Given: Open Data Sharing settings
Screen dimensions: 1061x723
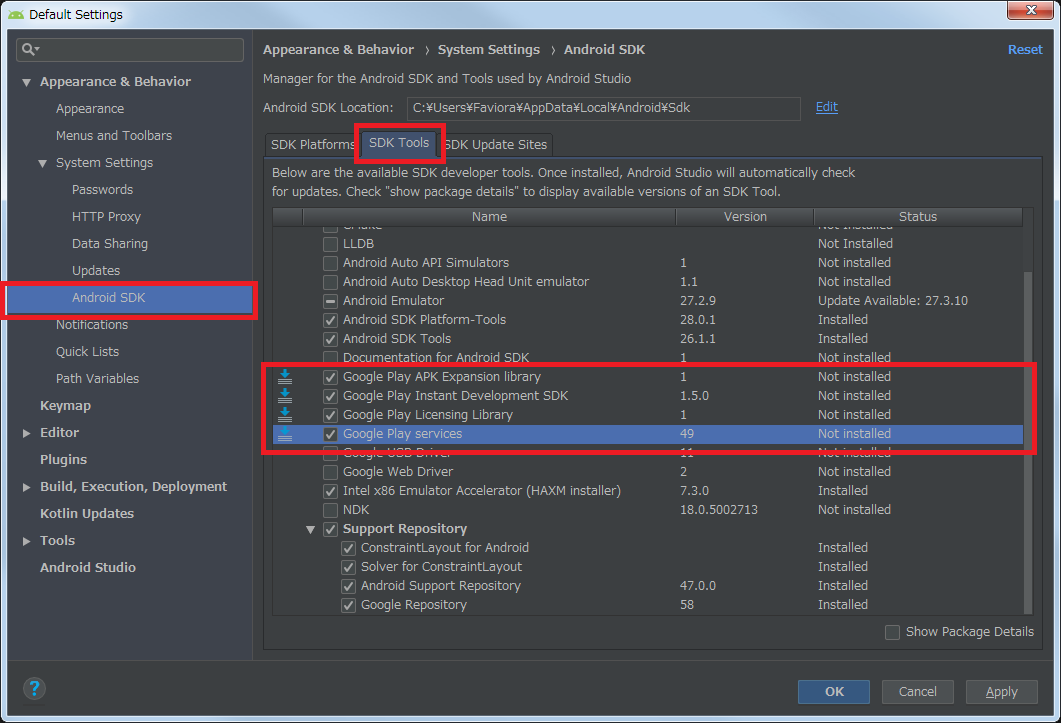Looking at the screenshot, I should coord(110,244).
